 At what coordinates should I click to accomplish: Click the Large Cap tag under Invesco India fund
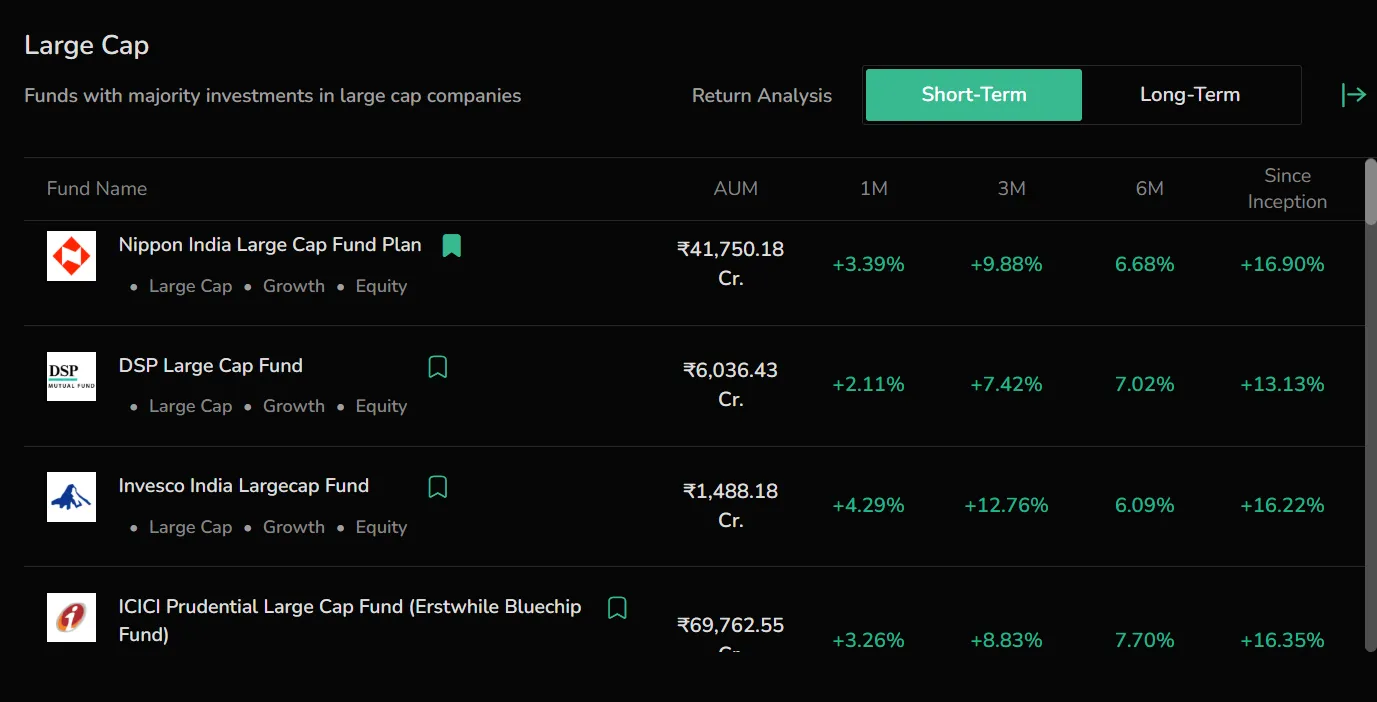190,527
